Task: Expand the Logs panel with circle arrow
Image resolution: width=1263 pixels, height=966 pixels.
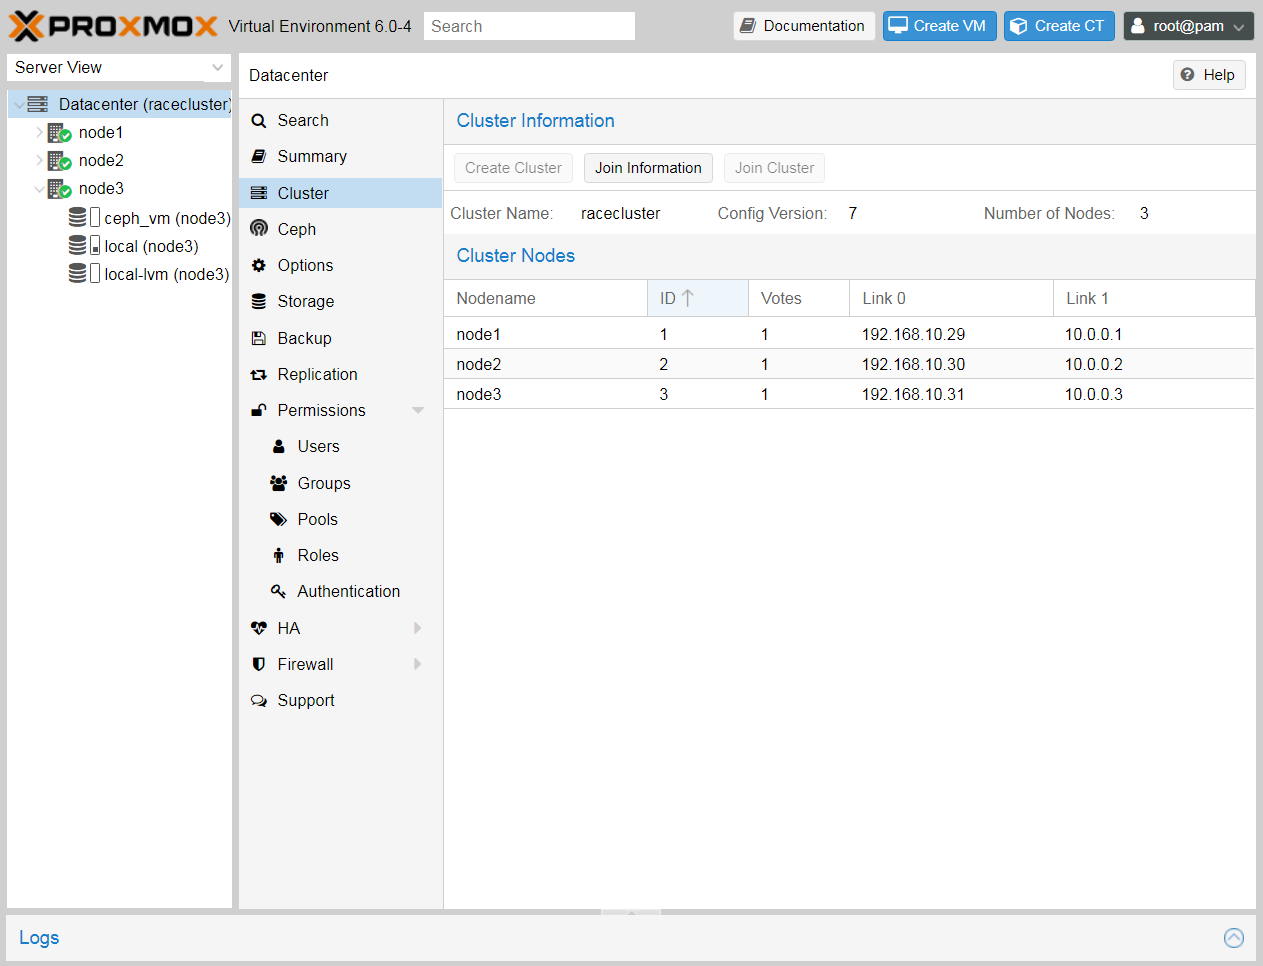Action: tap(1234, 937)
